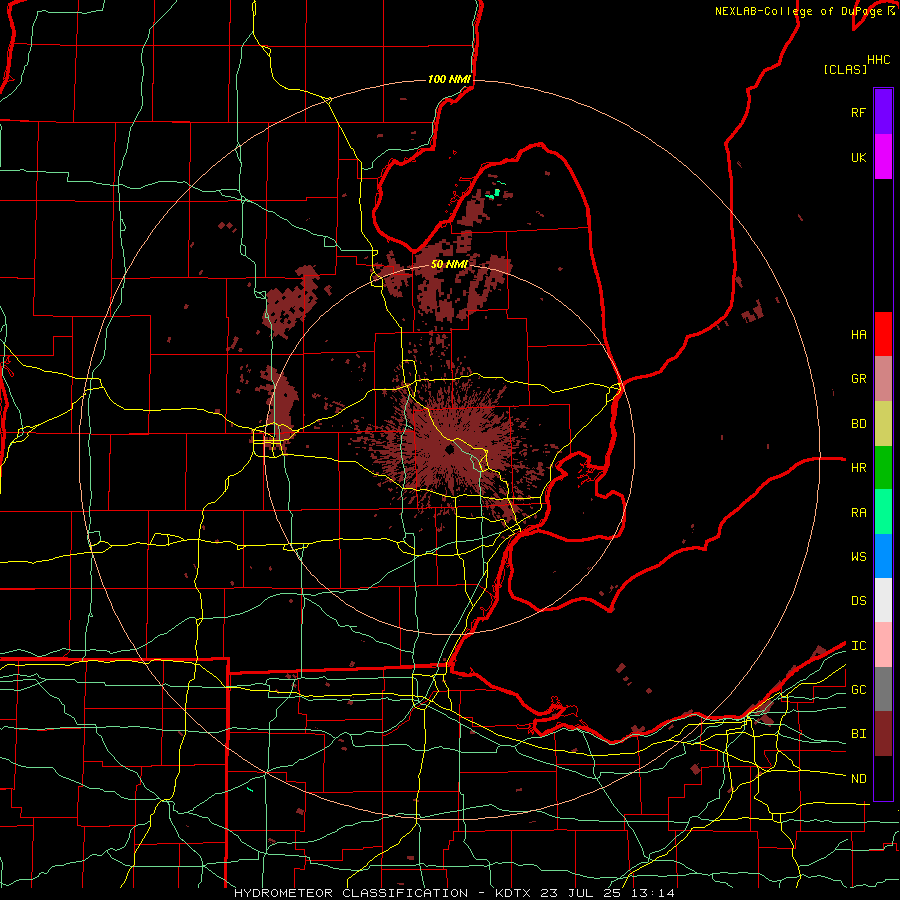
Task: Click the HA red legend swatch
Action: click(883, 334)
